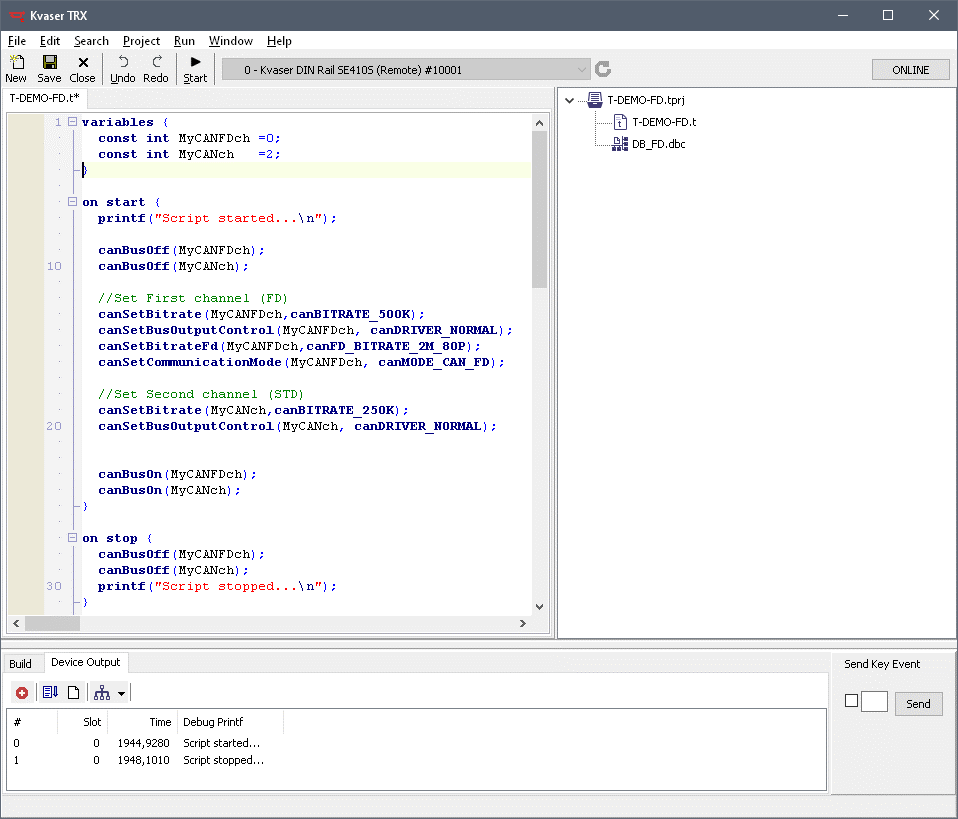Click the editor scroll down arrow
This screenshot has height=819, width=958.
(539, 607)
